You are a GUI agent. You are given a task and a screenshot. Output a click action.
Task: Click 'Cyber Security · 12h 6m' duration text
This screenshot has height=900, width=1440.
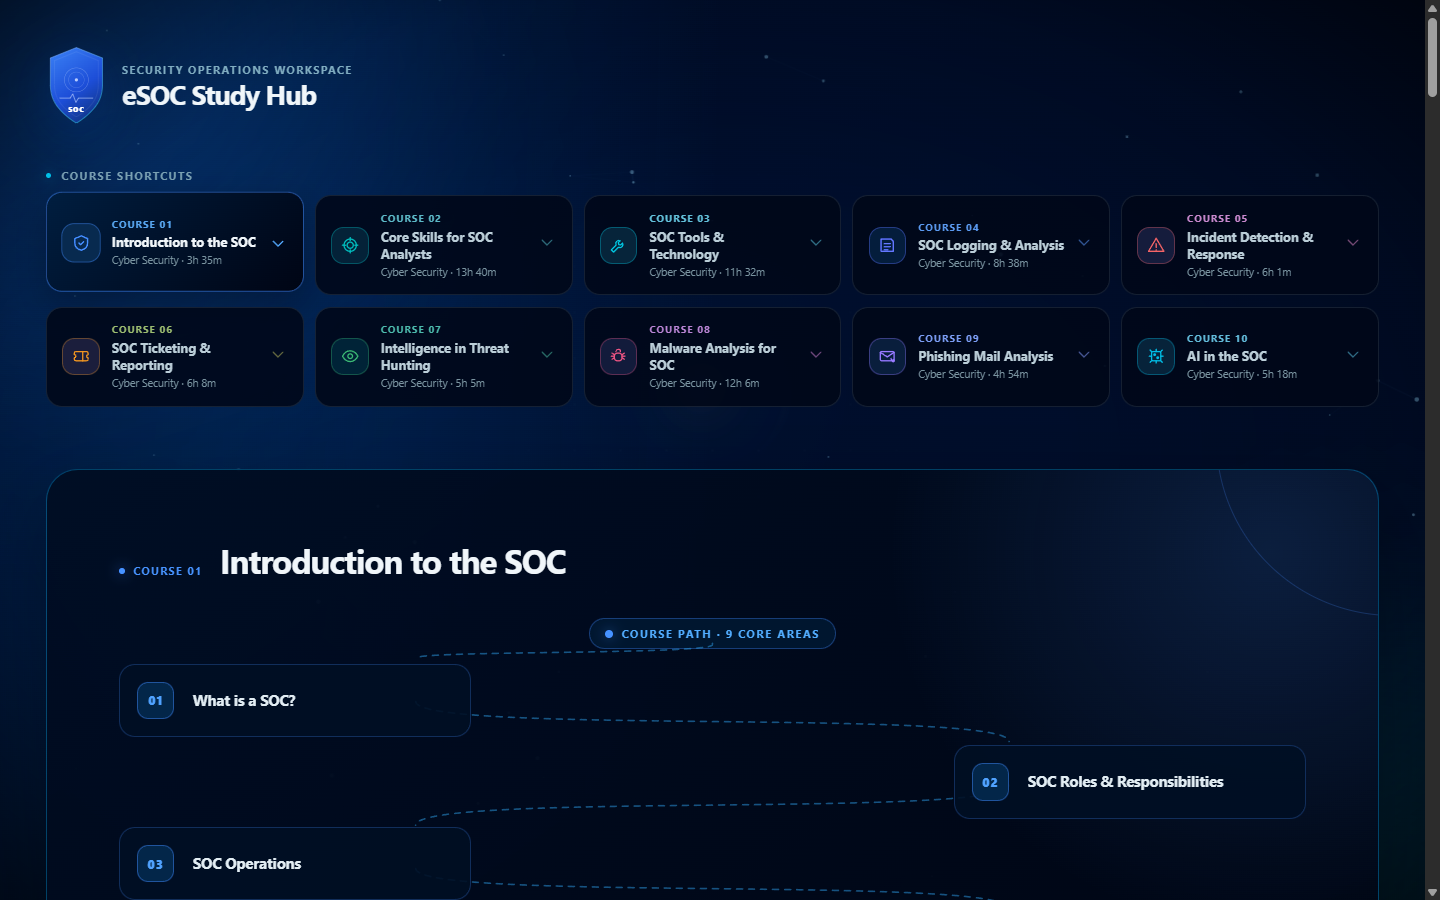704,383
